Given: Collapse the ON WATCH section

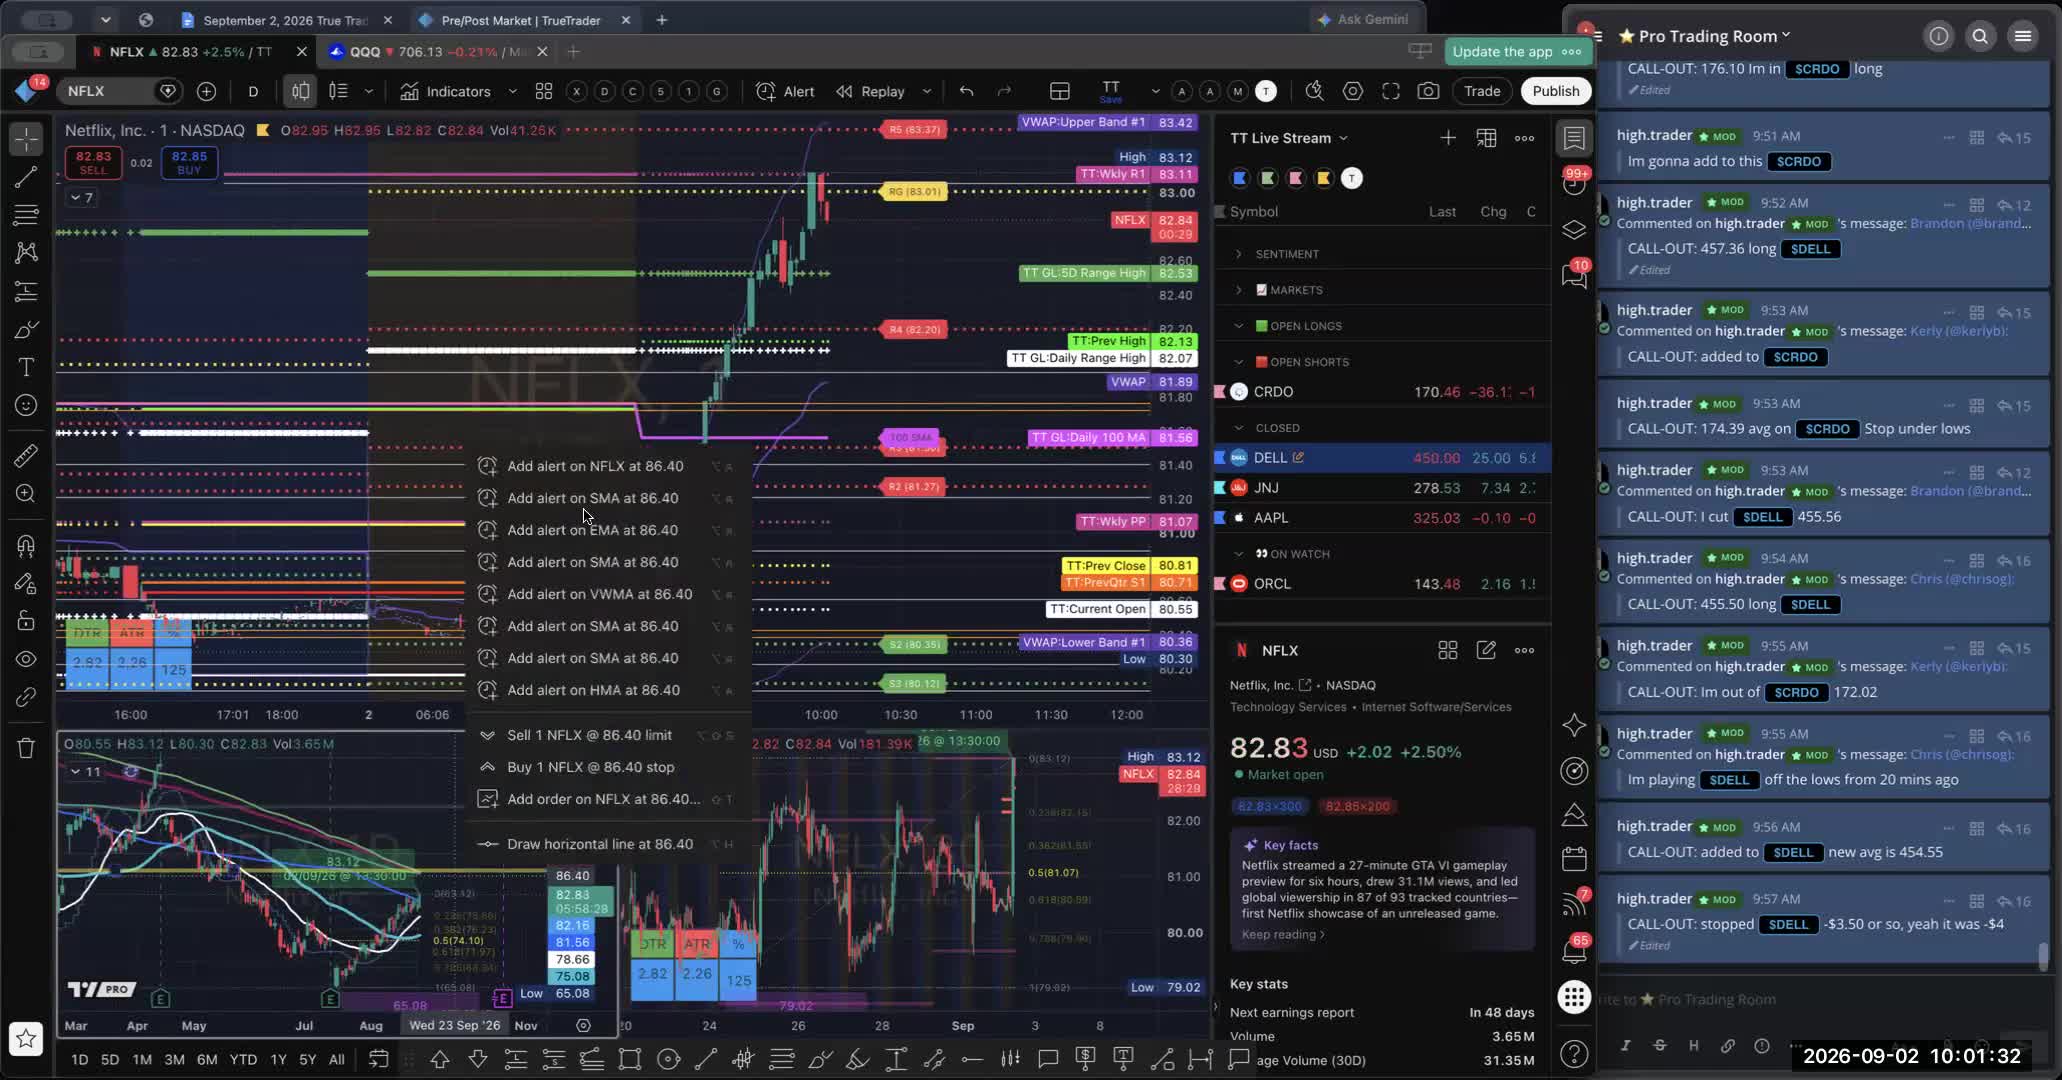Looking at the screenshot, I should pos(1239,554).
